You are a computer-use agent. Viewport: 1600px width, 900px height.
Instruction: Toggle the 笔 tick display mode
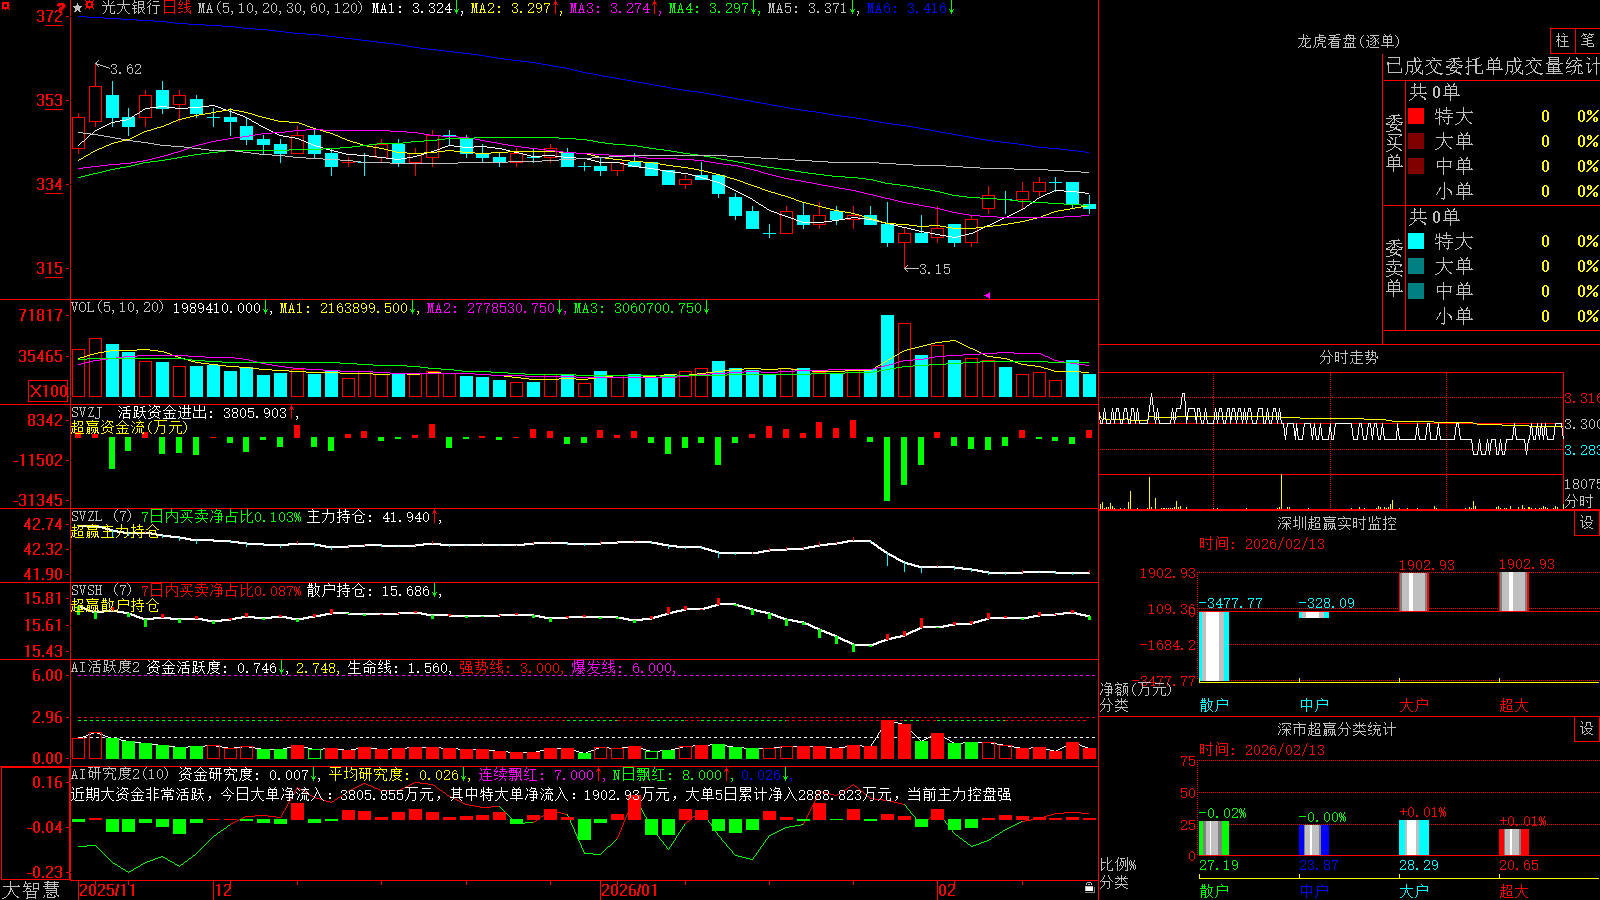pyautogui.click(x=1587, y=41)
